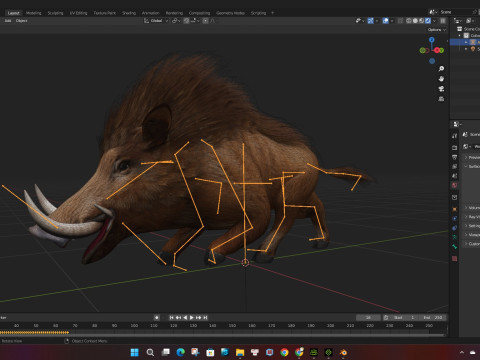Play the animation forward
Image resolution: width=480 pixels, height=360 pixels.
click(192, 317)
